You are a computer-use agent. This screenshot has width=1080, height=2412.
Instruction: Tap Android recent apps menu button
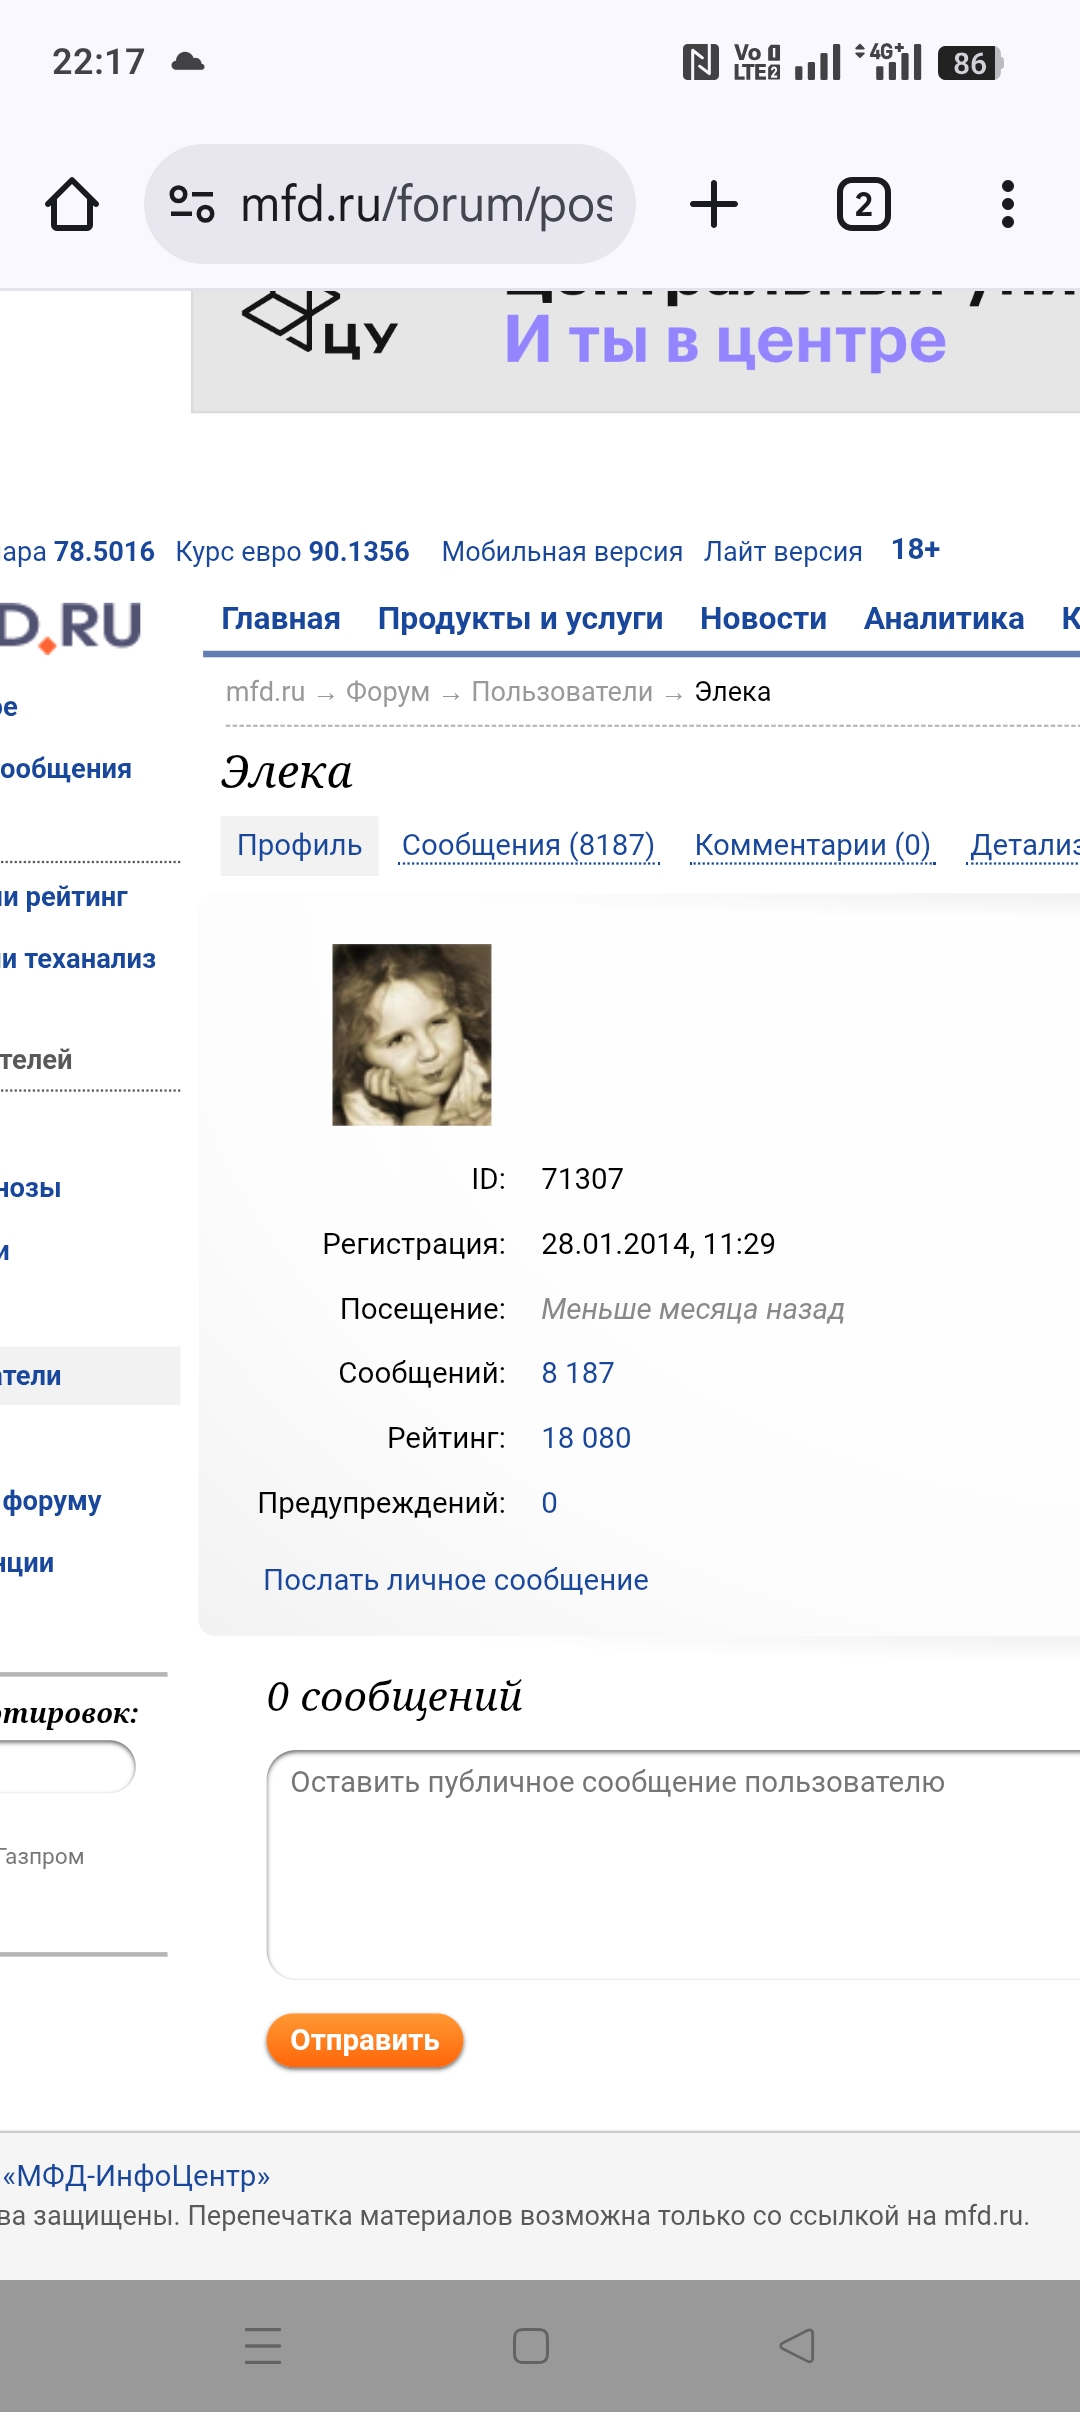(x=263, y=2346)
